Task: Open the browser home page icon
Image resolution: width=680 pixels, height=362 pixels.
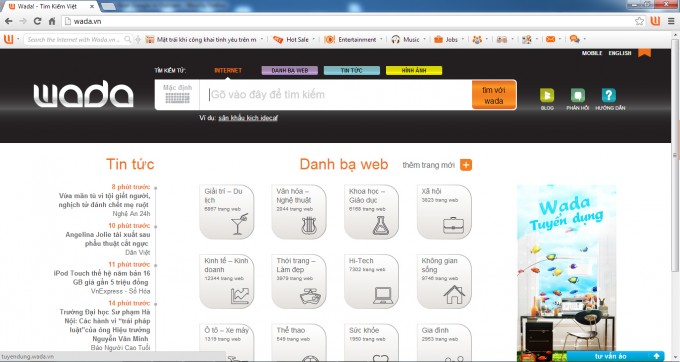Action: coord(52,21)
